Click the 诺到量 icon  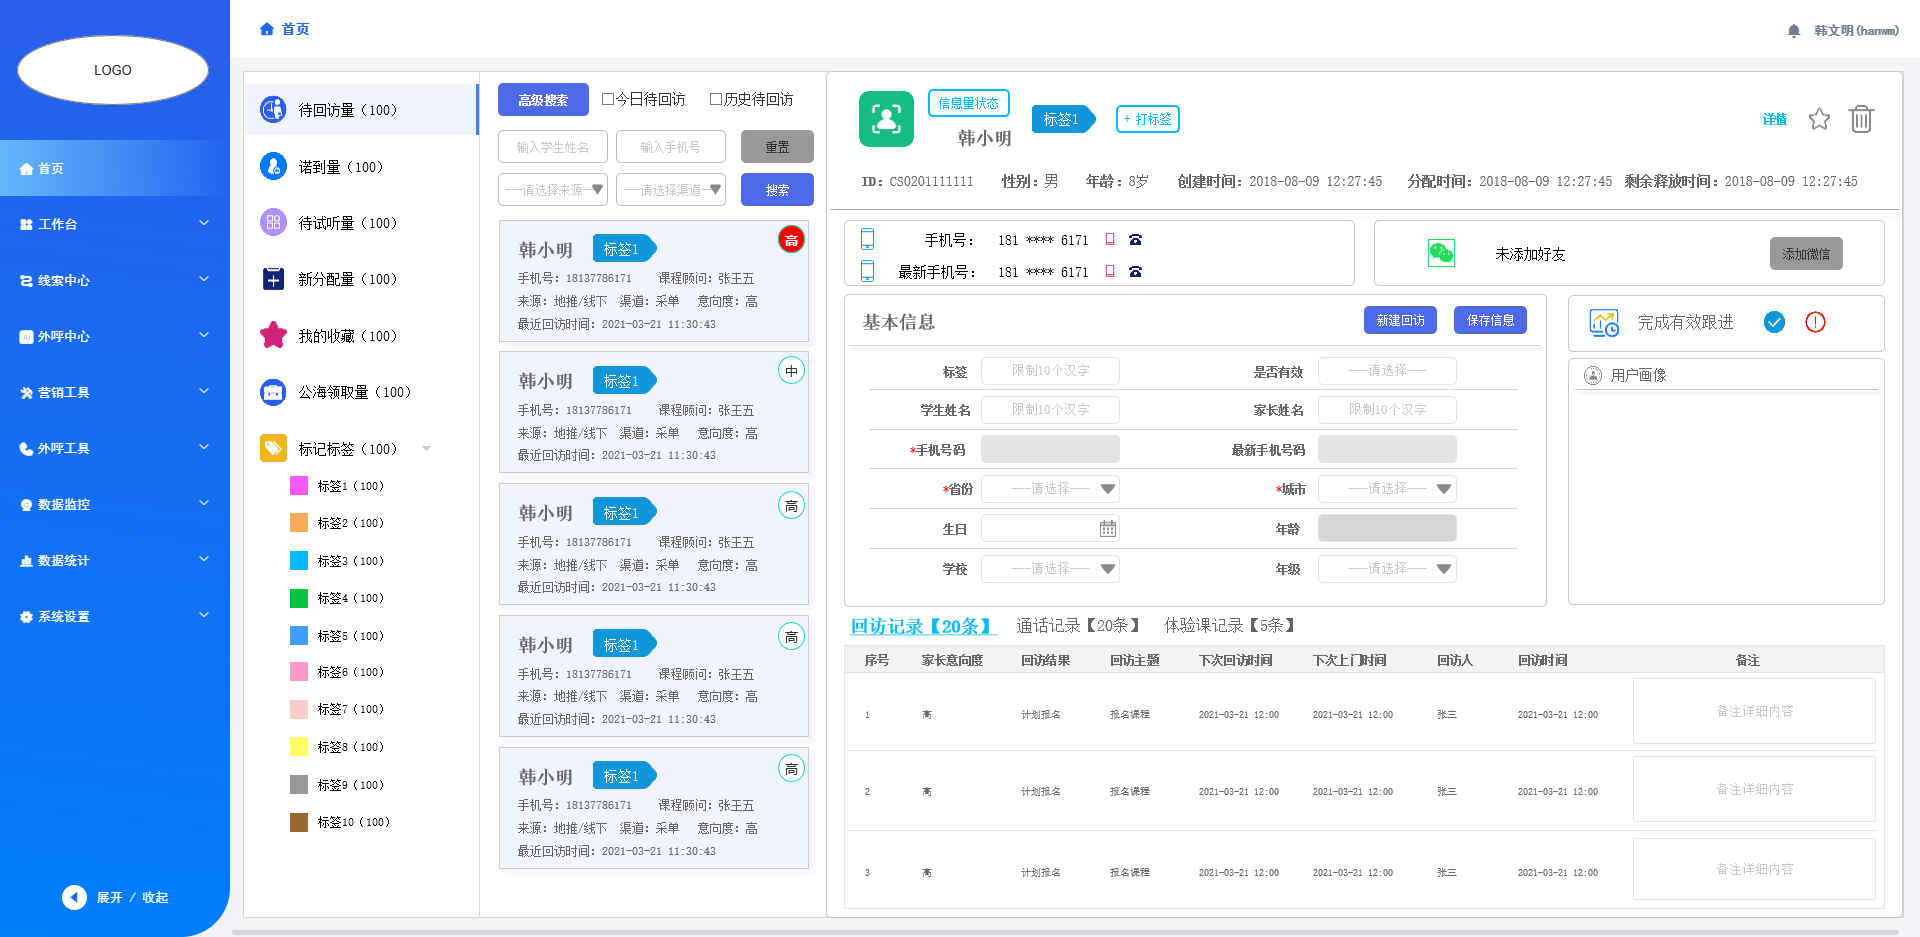tap(273, 166)
